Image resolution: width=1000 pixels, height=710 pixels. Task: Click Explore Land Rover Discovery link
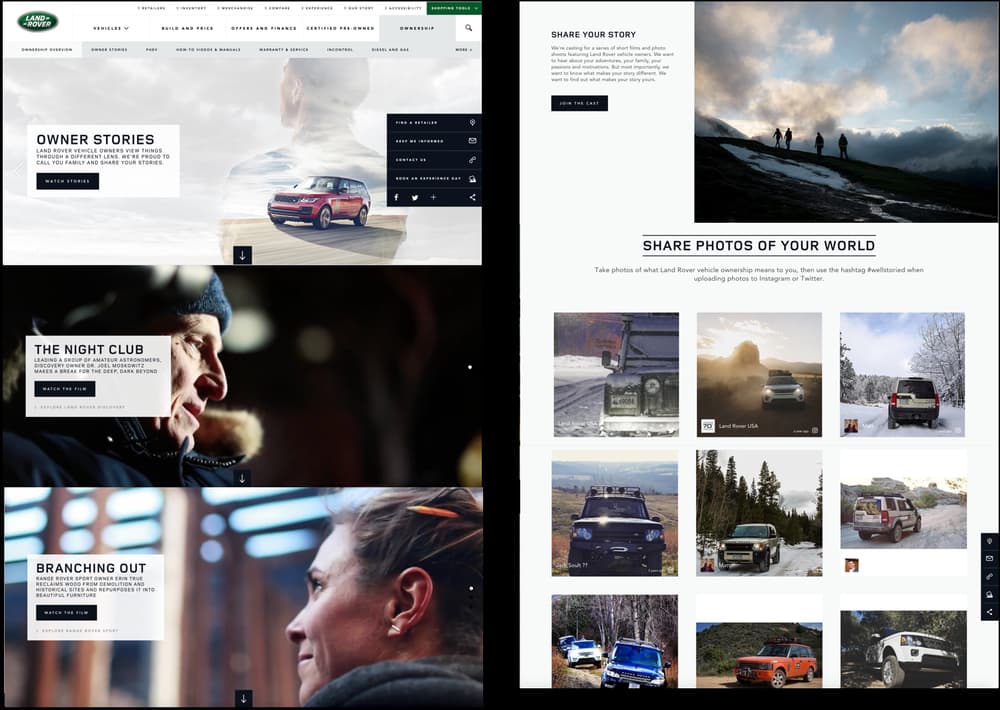tap(80, 407)
